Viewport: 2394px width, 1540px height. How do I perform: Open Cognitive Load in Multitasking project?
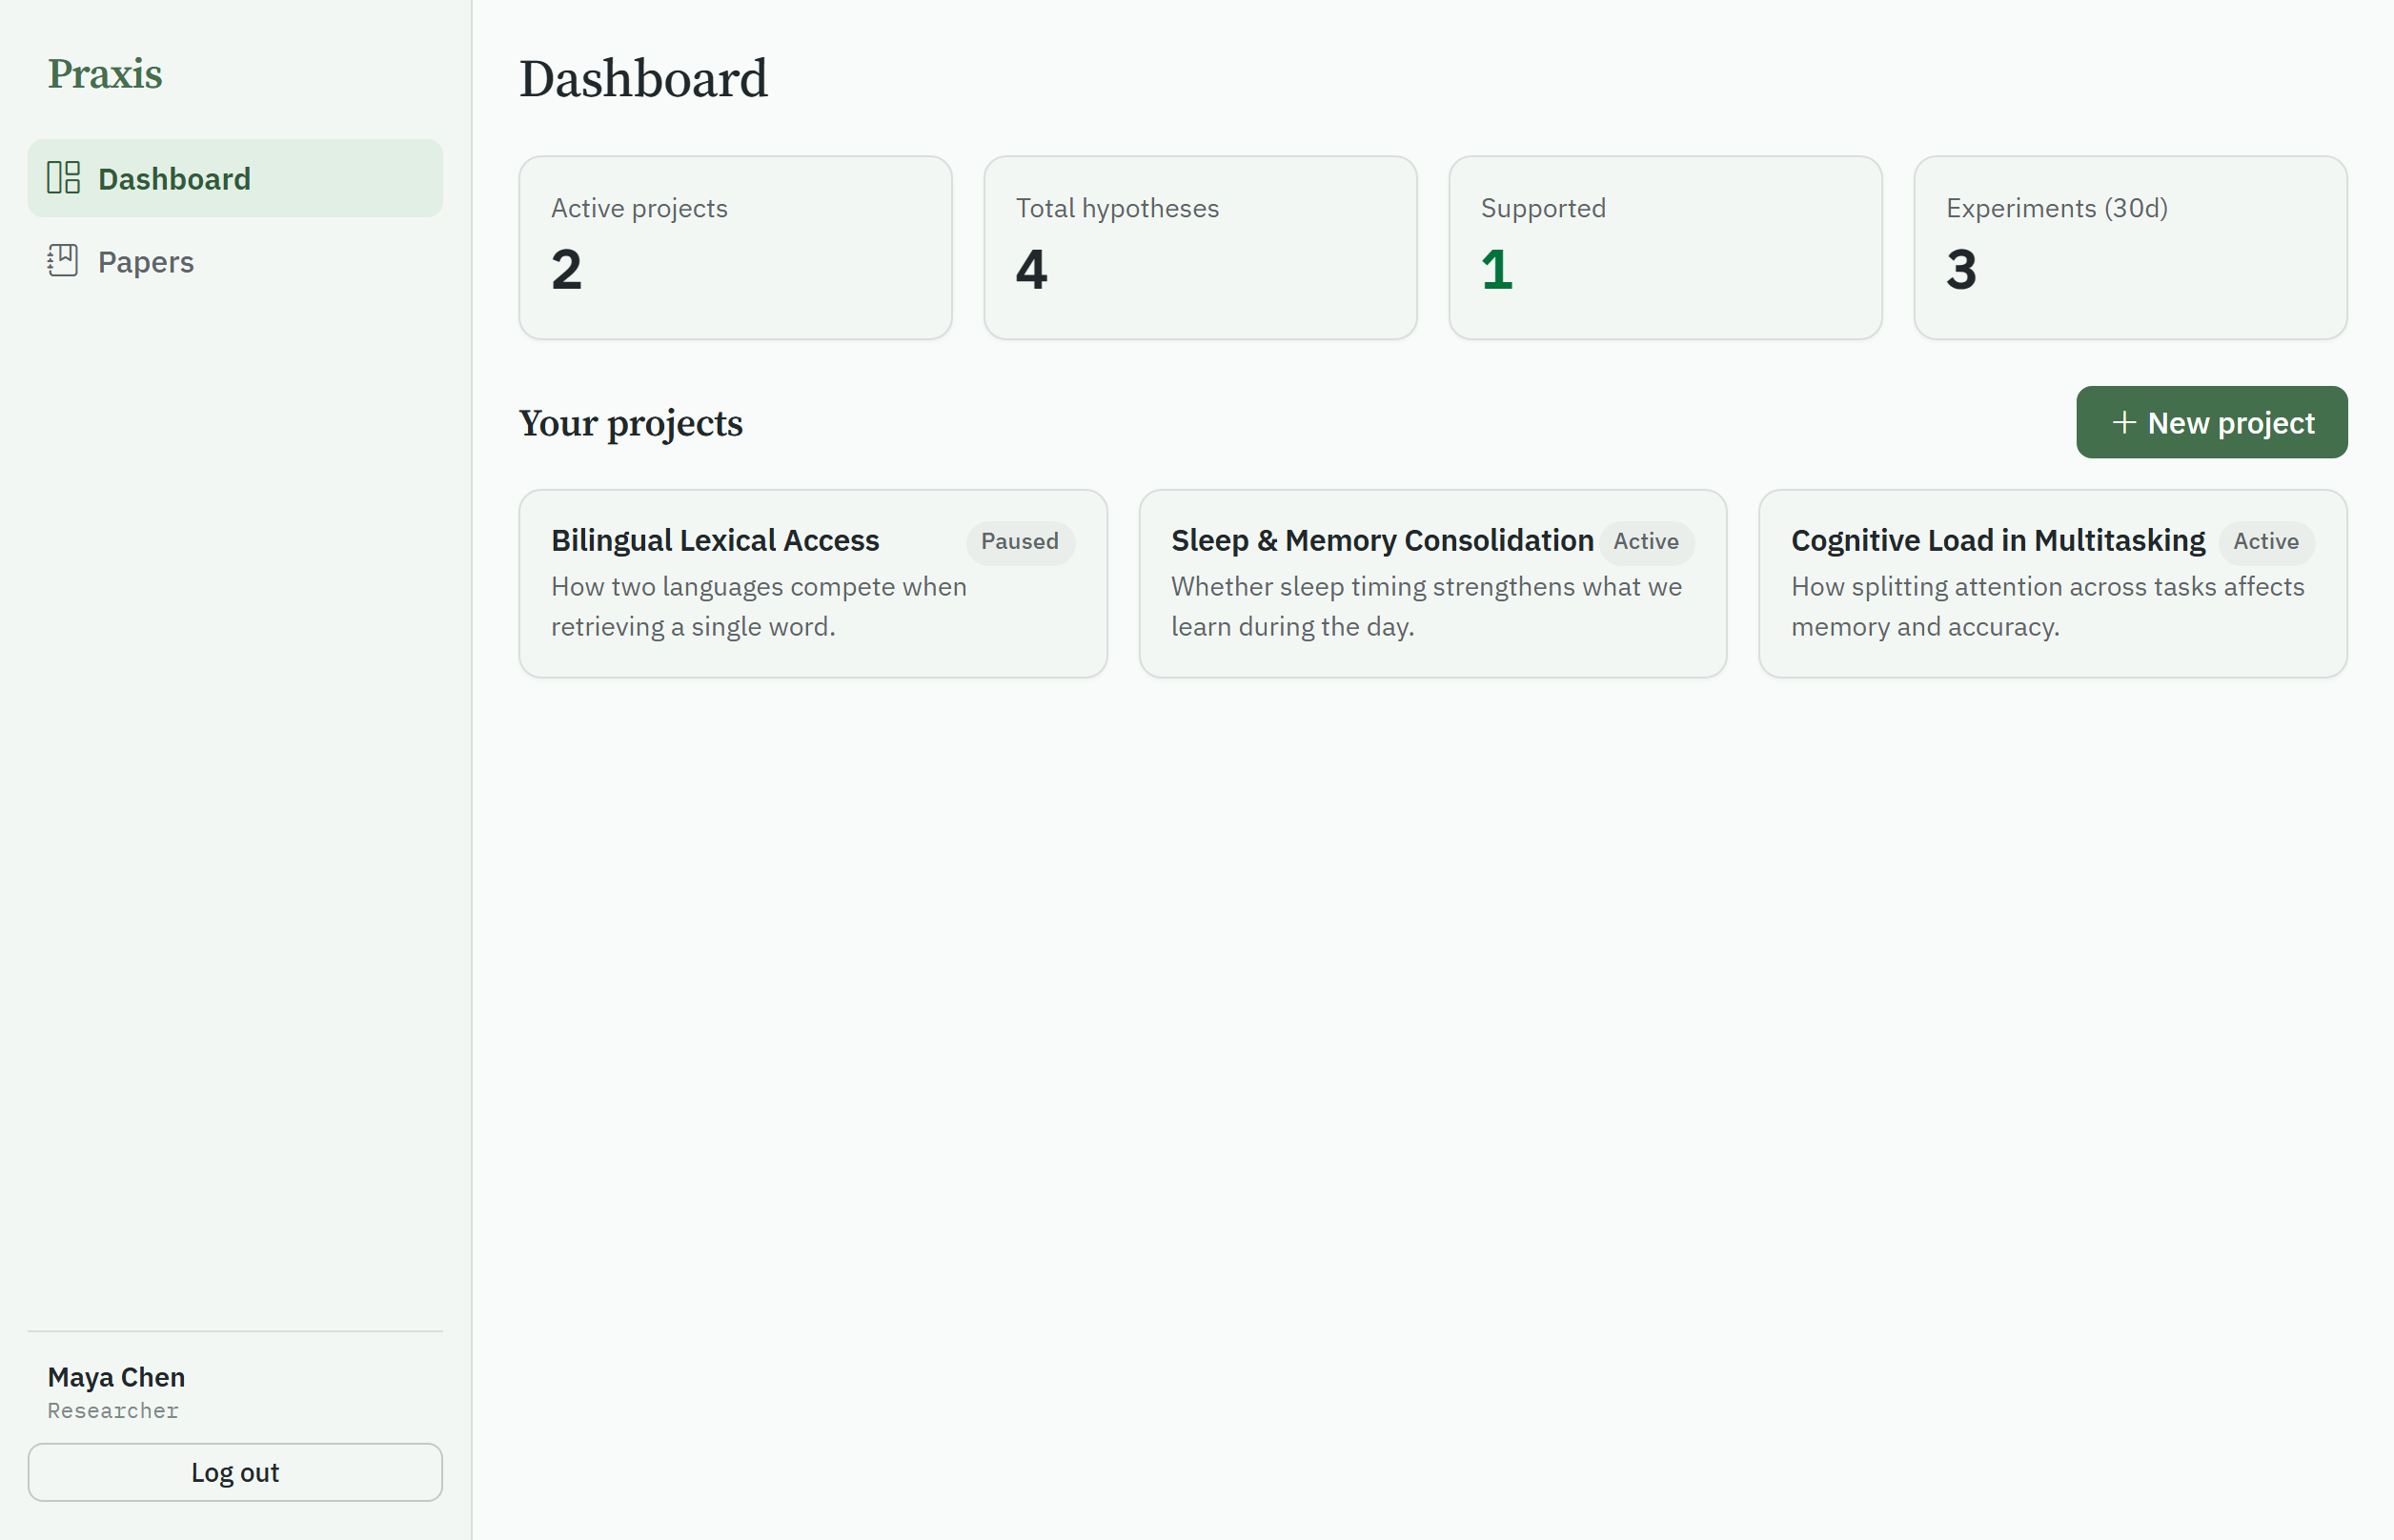point(2053,584)
